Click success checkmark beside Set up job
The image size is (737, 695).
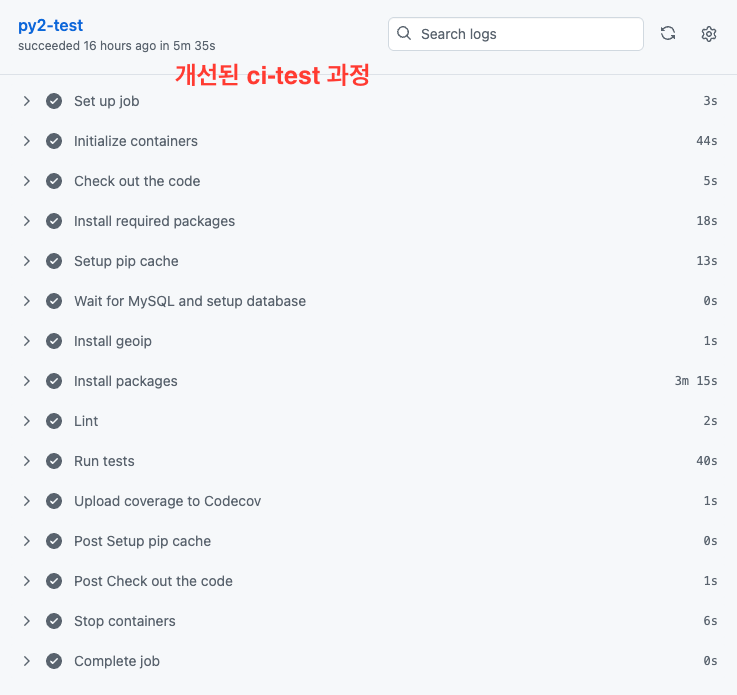[54, 101]
